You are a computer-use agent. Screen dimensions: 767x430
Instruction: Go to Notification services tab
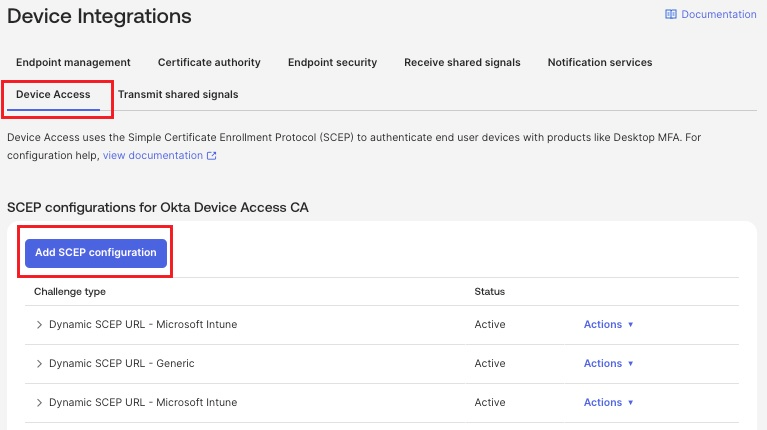[x=600, y=62]
